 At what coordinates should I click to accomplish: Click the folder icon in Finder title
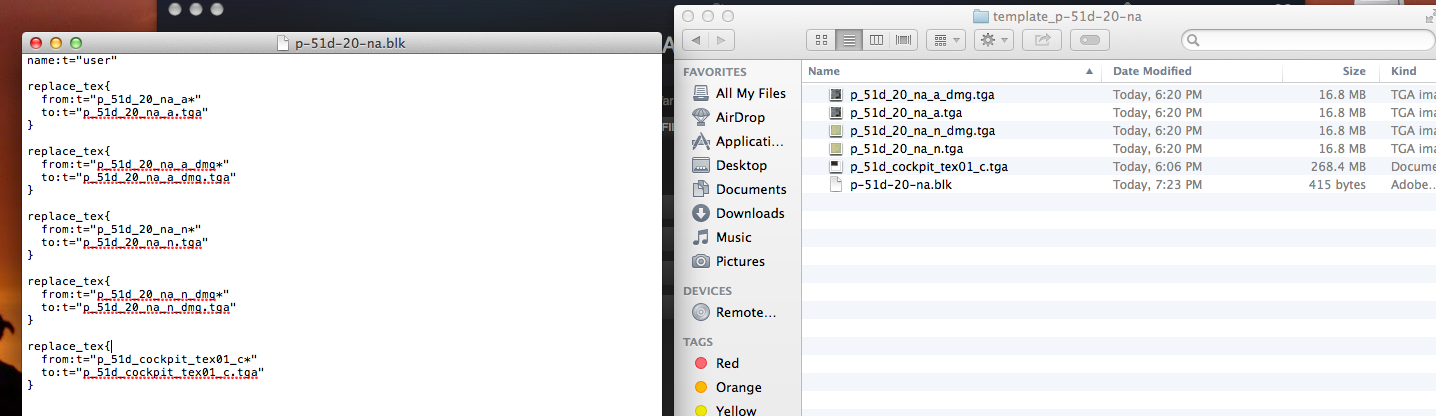click(x=980, y=16)
